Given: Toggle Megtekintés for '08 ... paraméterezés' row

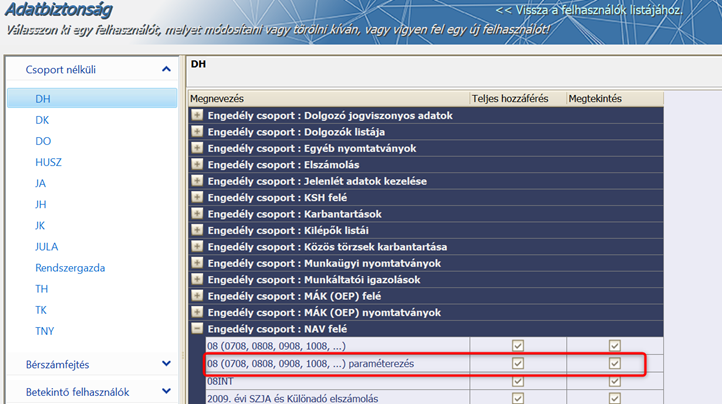Looking at the screenshot, I should click(615, 363).
